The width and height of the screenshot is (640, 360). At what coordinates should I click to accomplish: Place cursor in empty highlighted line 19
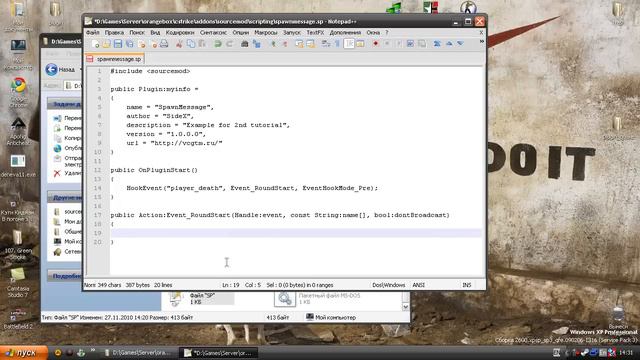pos(296,233)
